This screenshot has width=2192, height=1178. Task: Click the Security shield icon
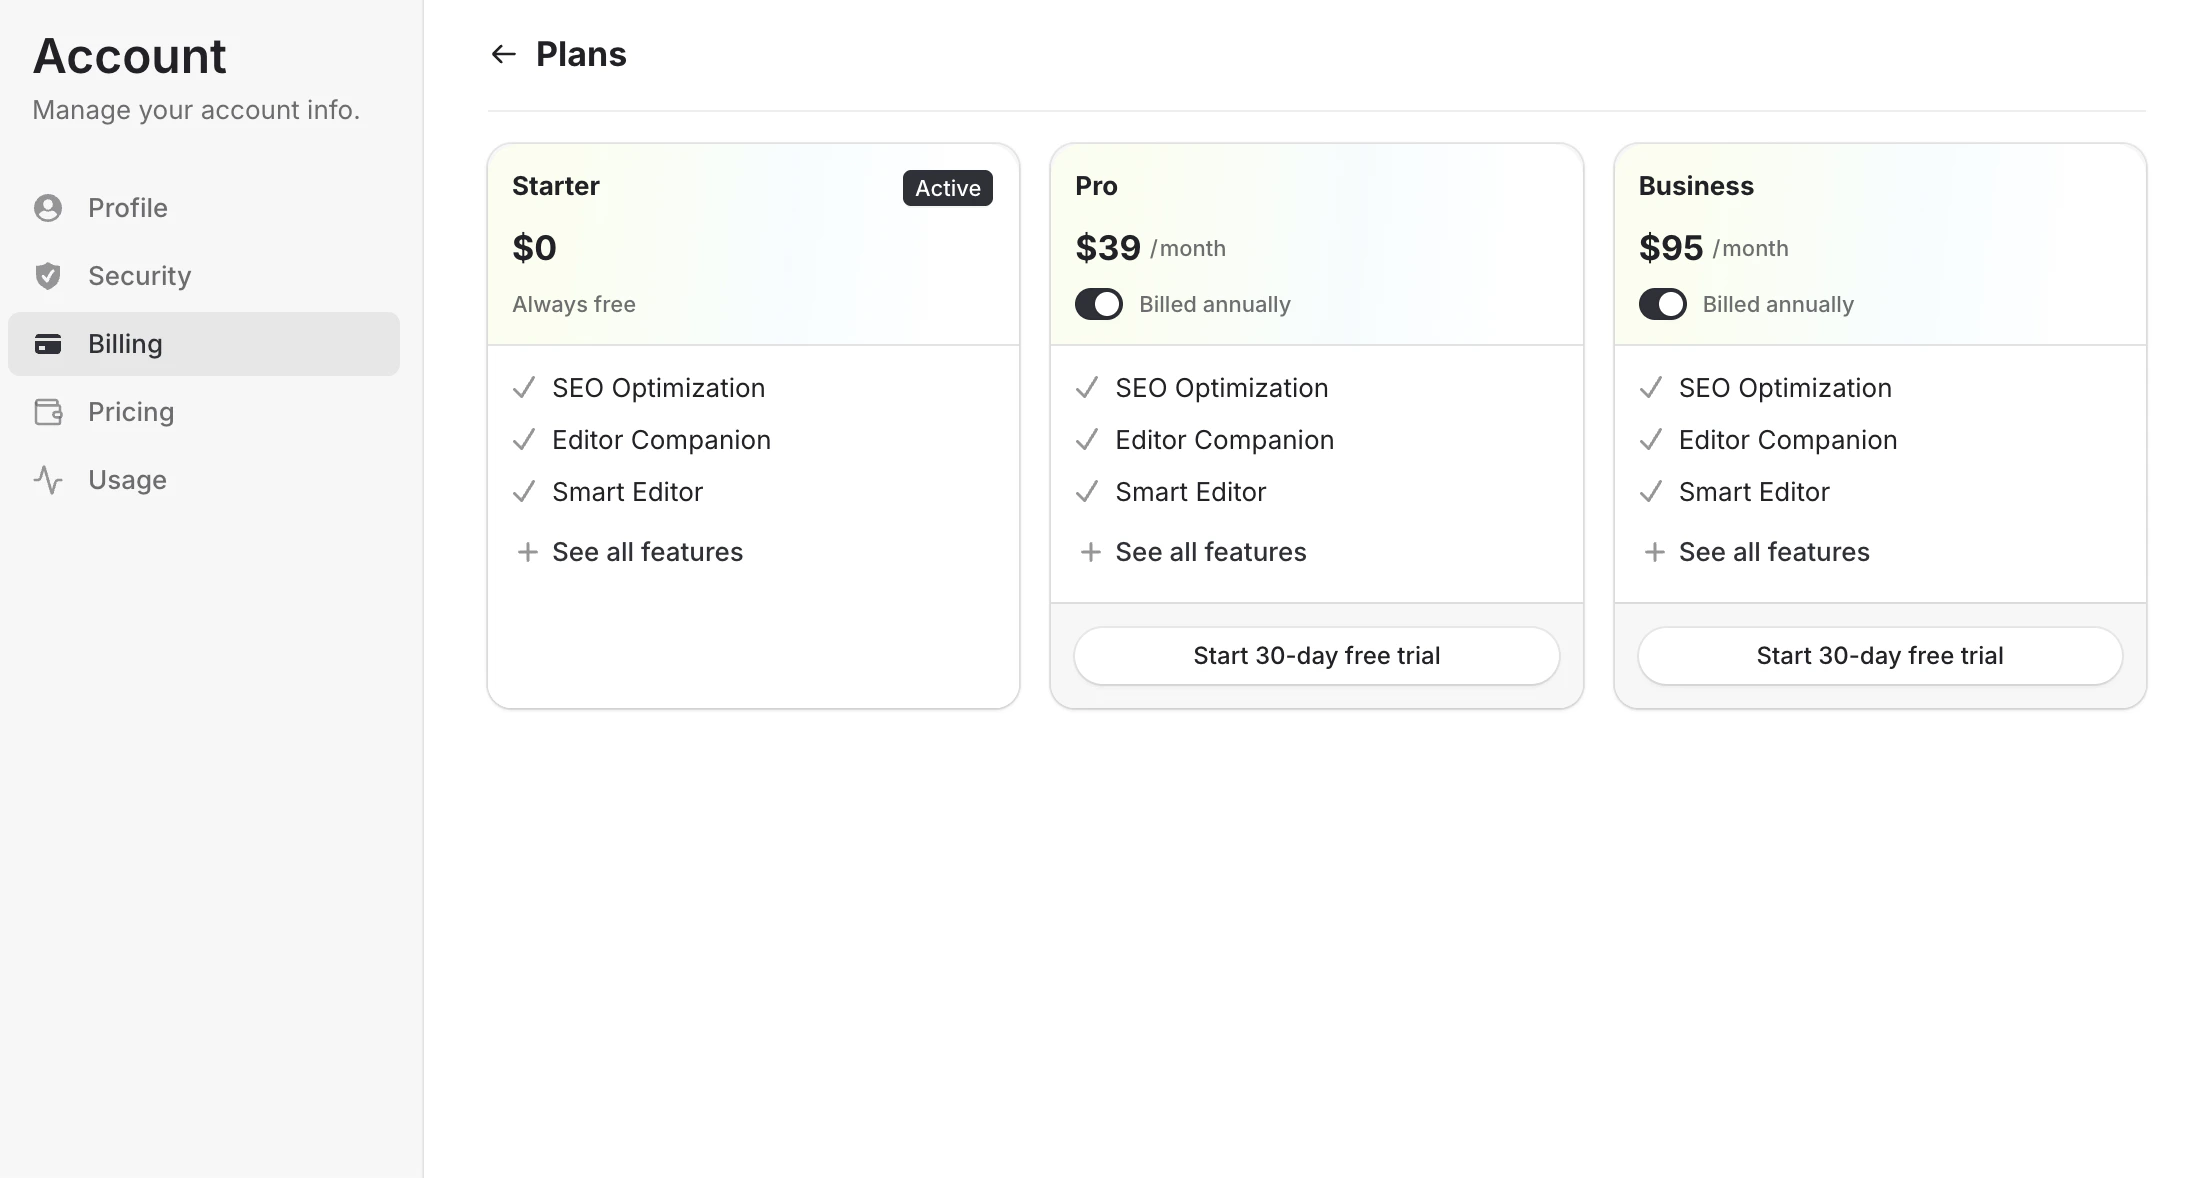pos(48,276)
